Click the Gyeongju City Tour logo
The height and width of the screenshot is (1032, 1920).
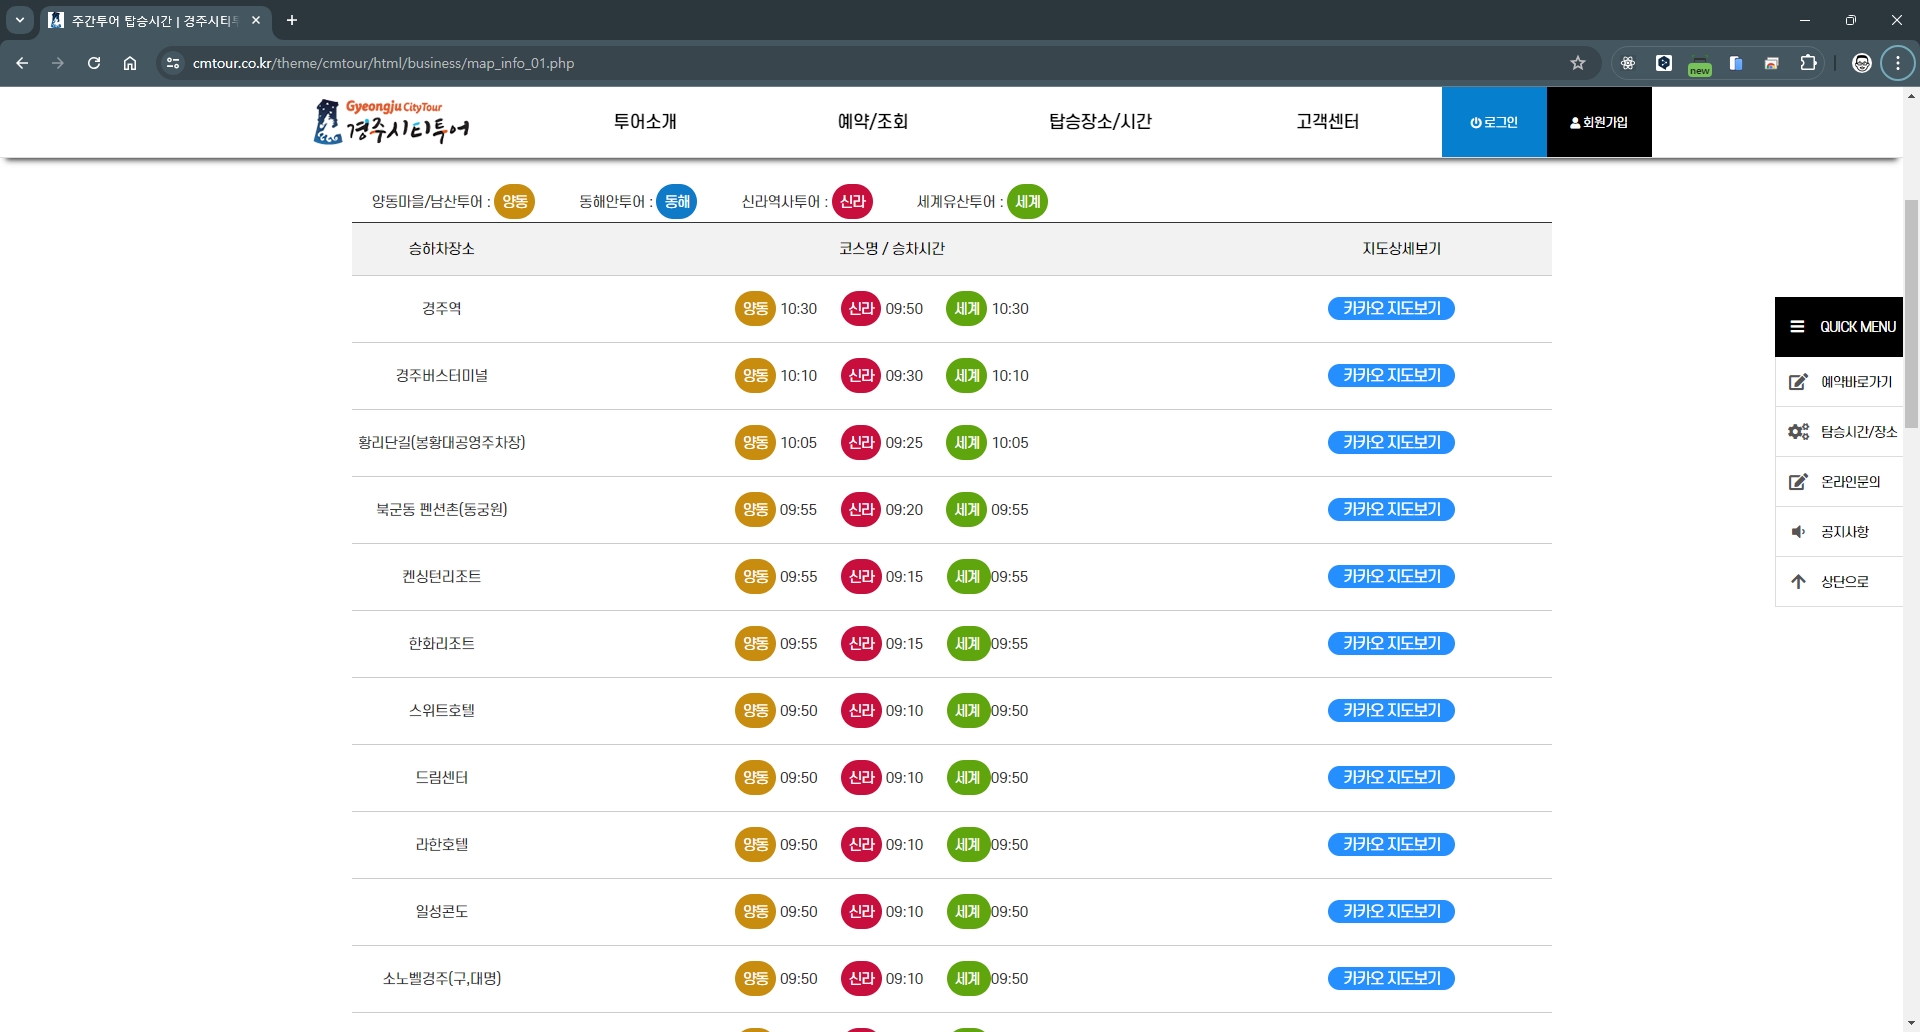click(x=391, y=122)
